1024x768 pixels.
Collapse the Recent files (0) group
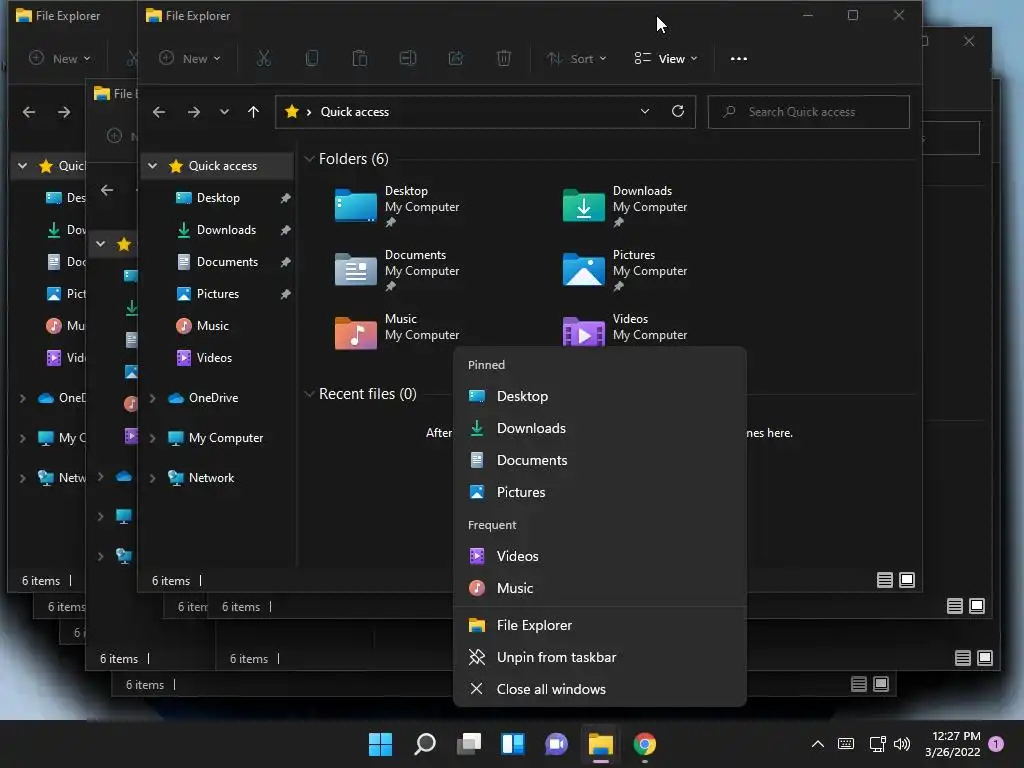[310, 394]
